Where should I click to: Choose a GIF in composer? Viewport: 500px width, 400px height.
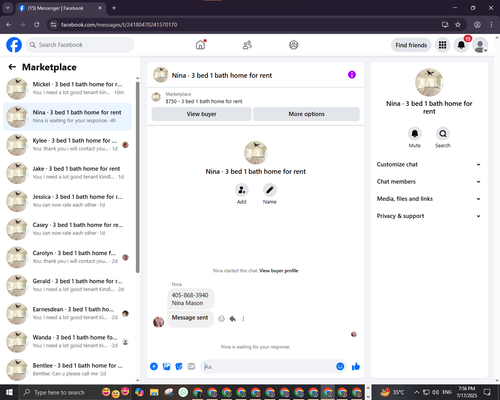pos(191,367)
